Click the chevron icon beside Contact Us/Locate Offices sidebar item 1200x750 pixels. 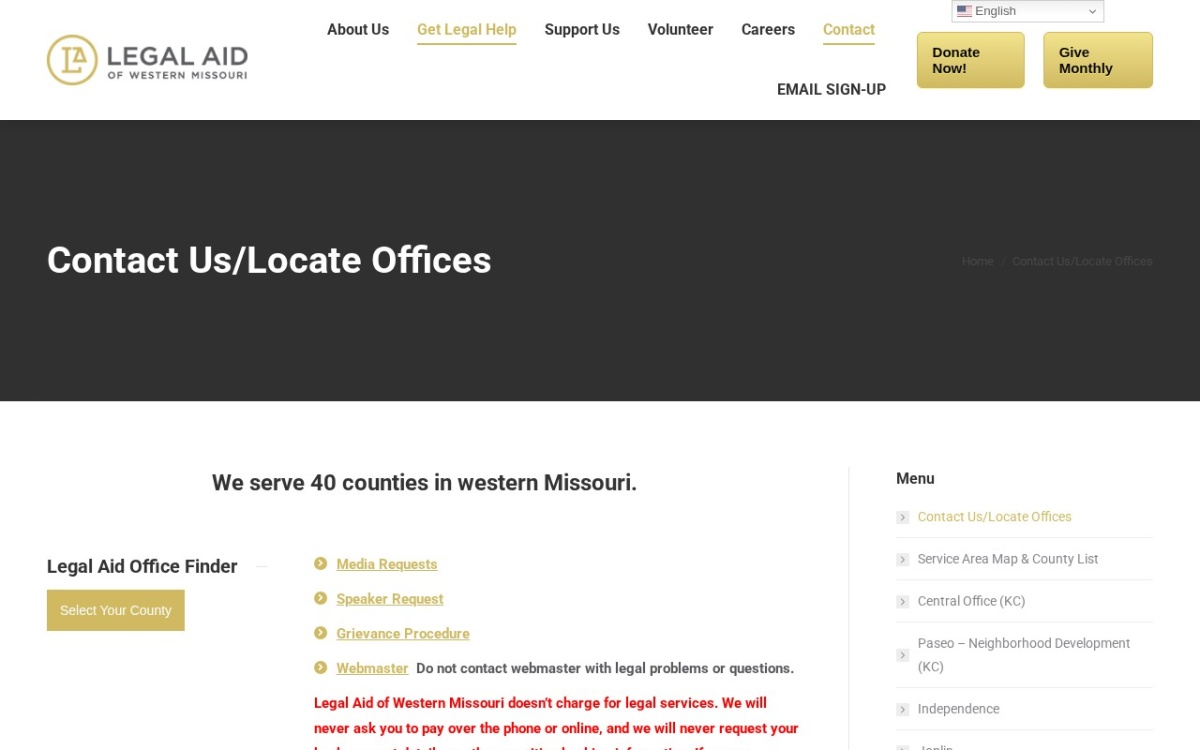(x=902, y=517)
